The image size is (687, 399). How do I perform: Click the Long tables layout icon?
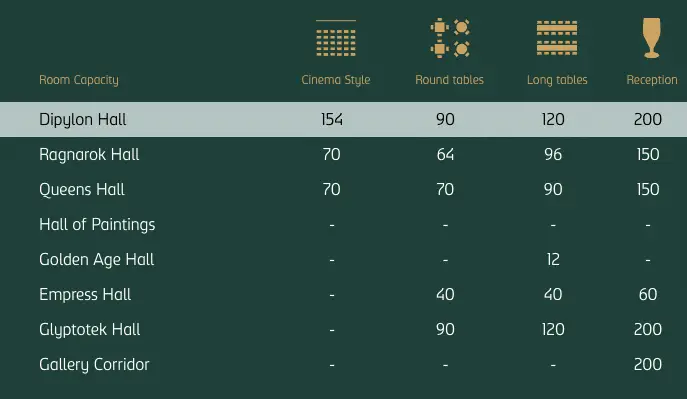(x=557, y=38)
